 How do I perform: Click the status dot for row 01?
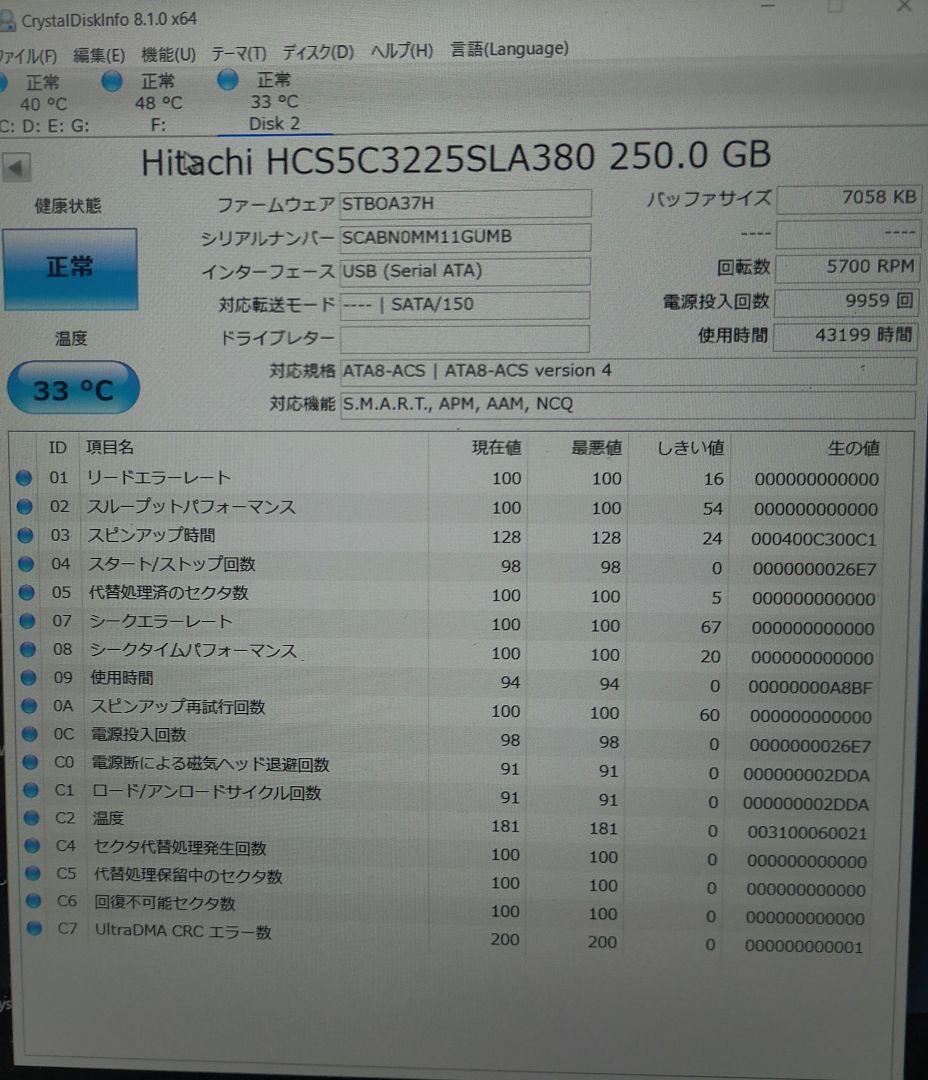point(24,477)
